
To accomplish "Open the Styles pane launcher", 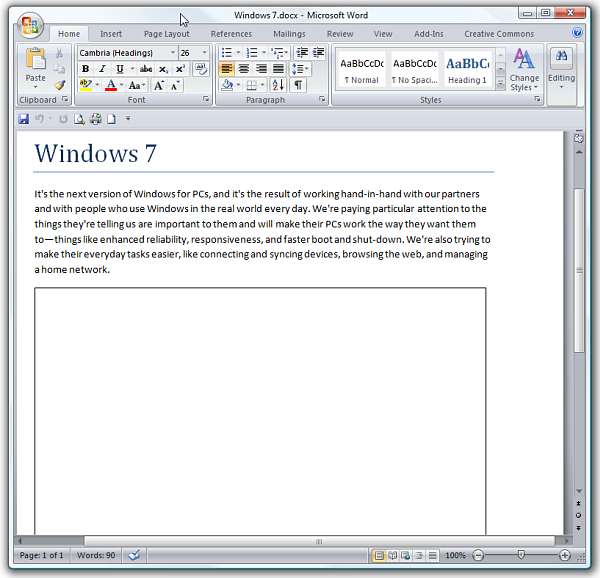I will (537, 99).
